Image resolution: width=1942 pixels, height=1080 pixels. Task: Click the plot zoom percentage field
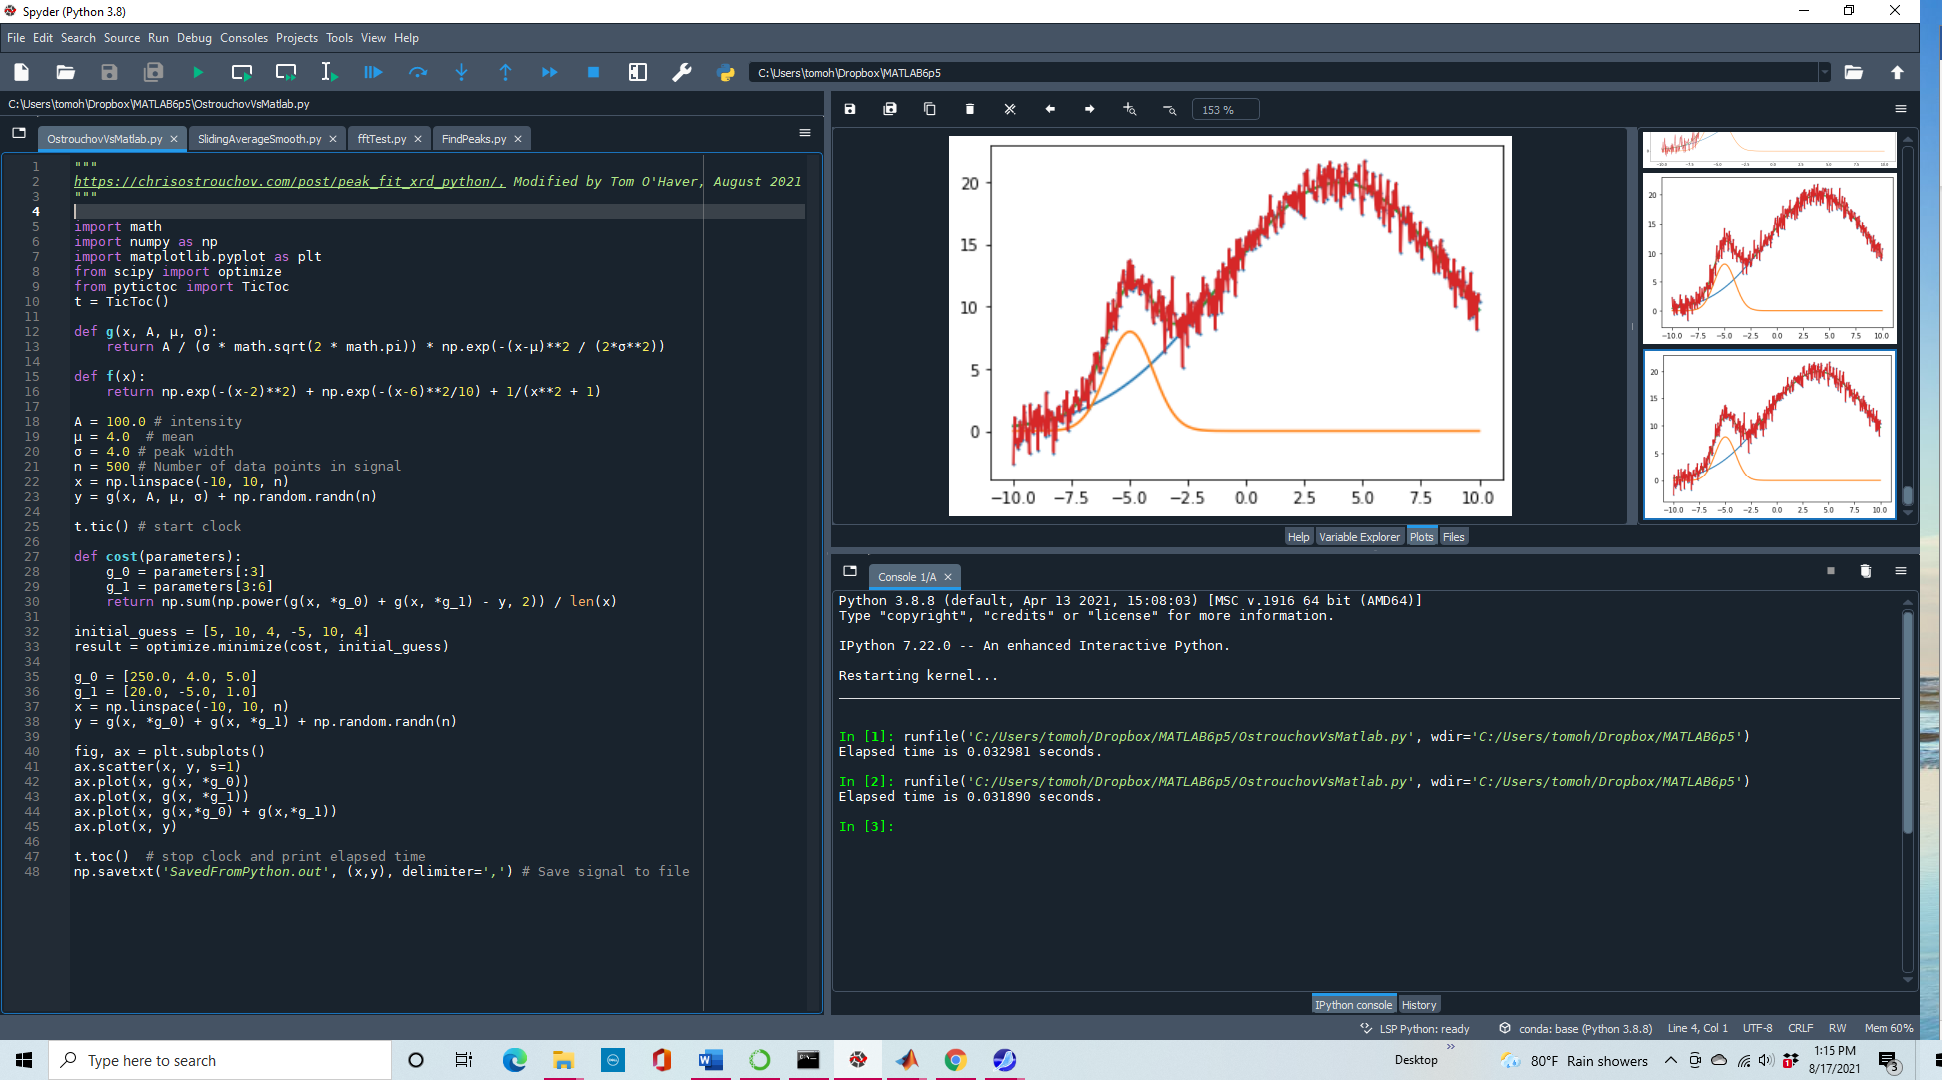coord(1224,110)
